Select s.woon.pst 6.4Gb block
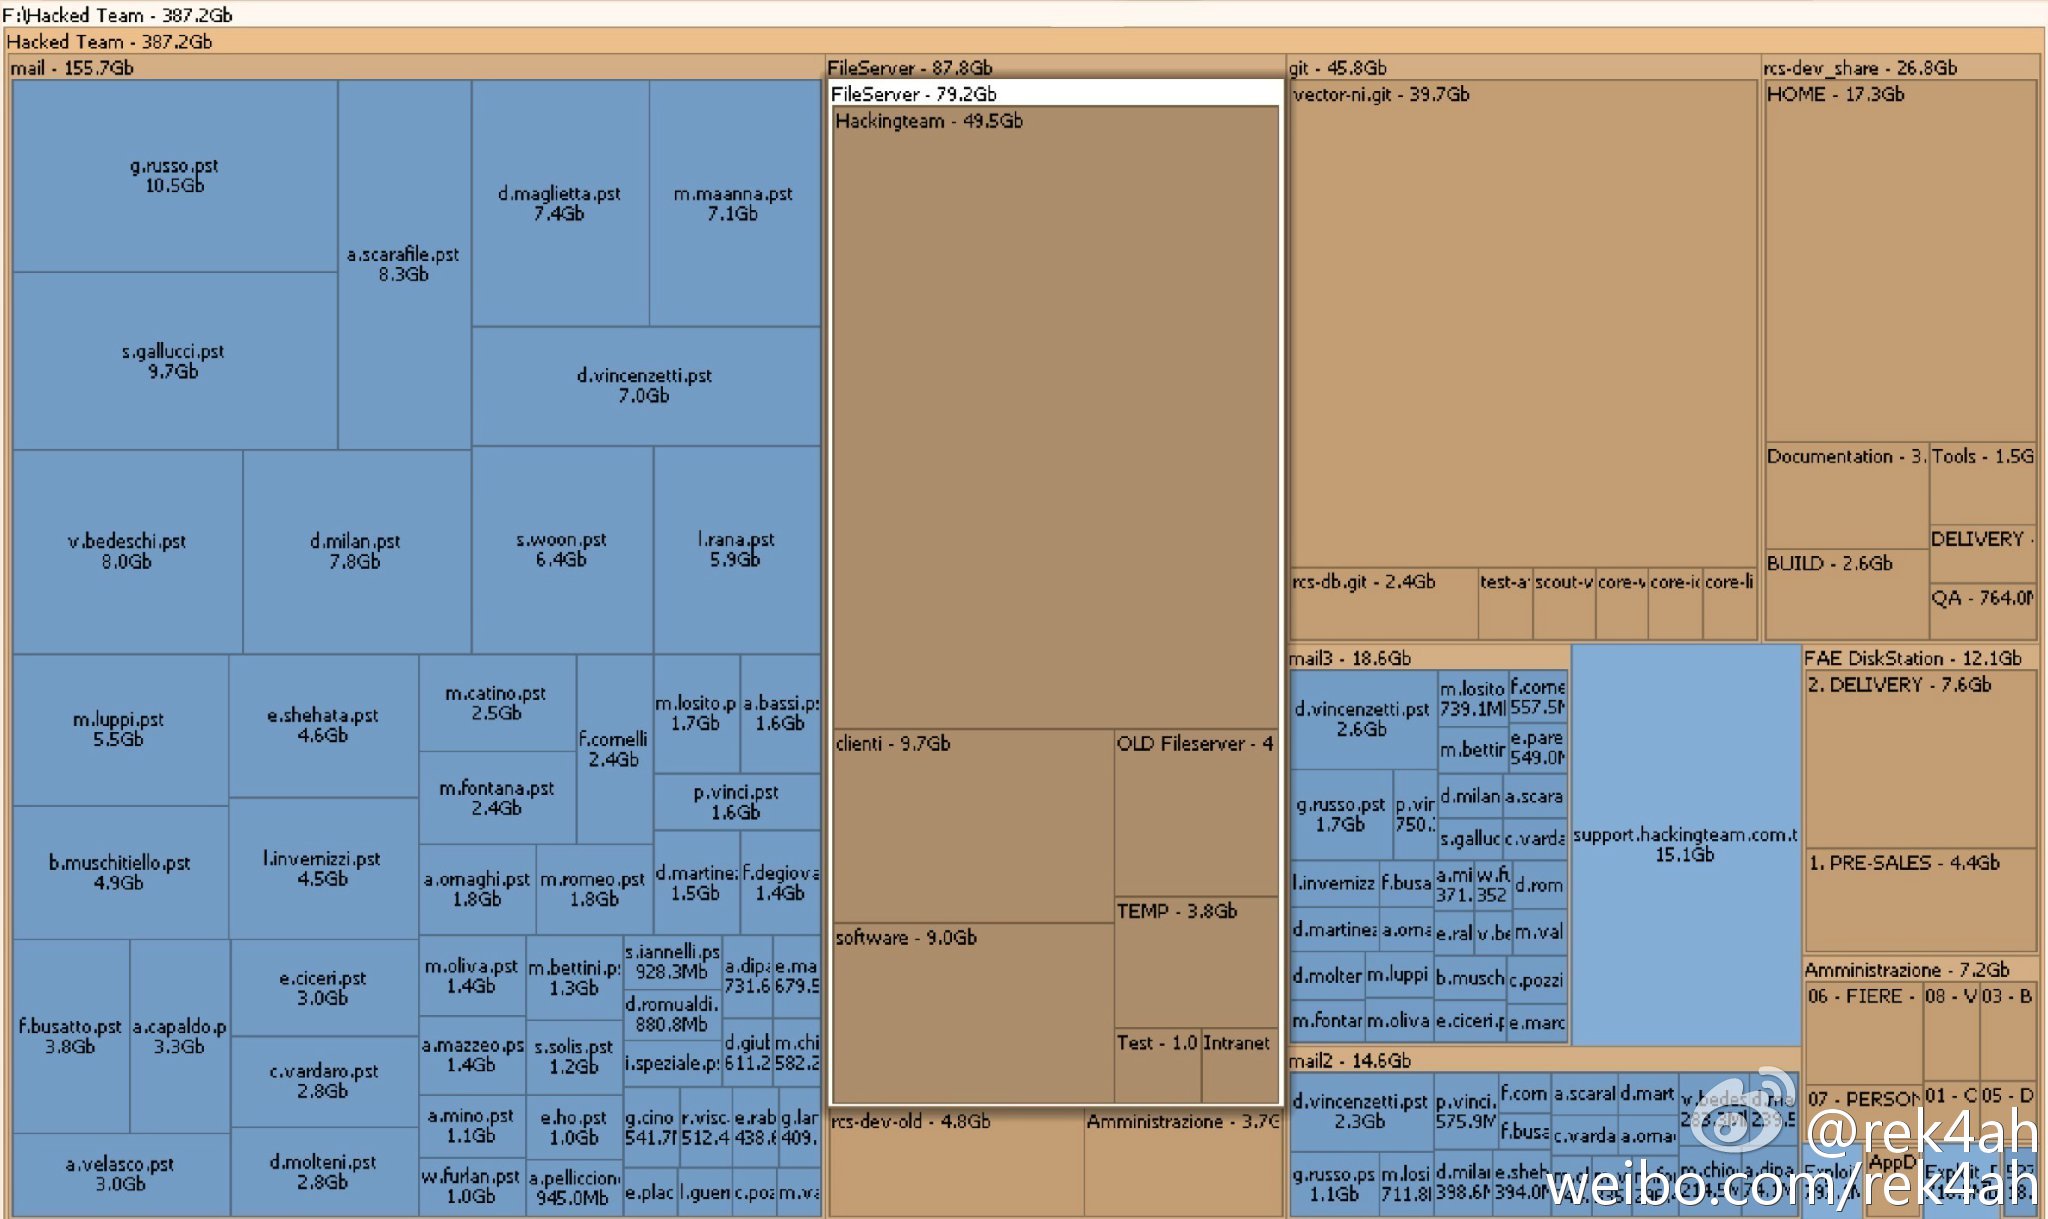This screenshot has width=2048, height=1219. 562,549
